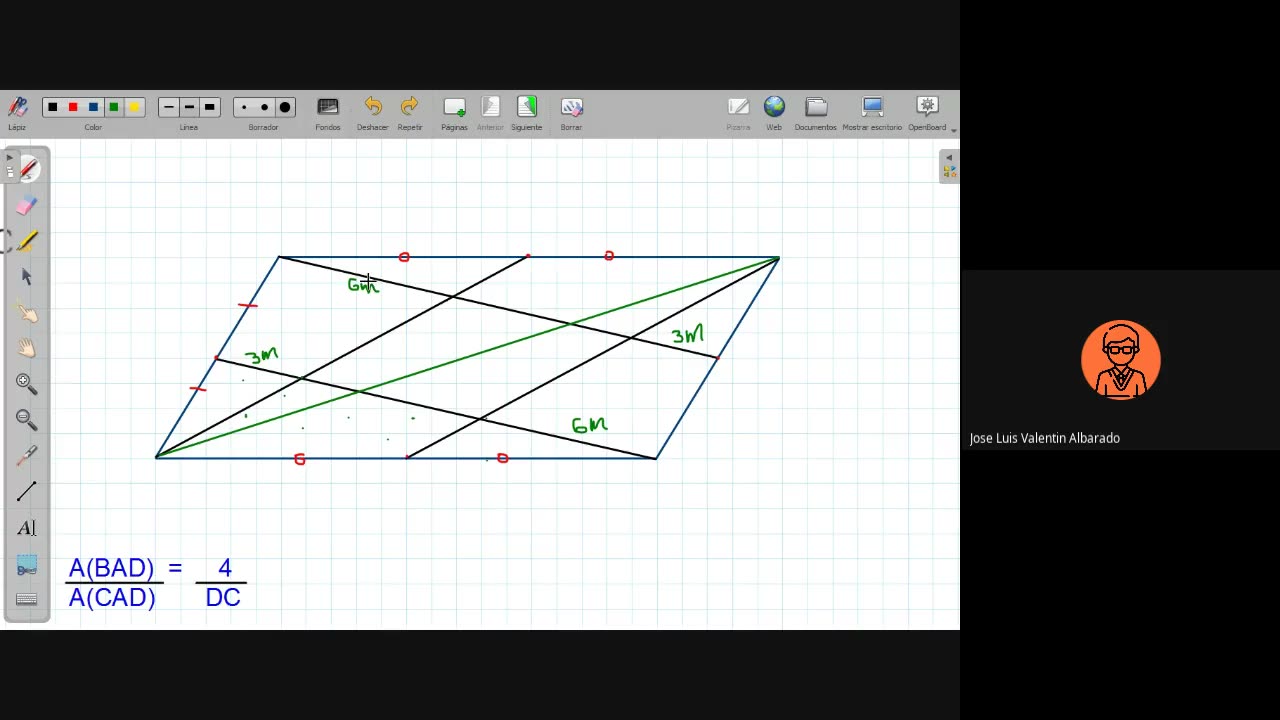Viewport: 1280px width, 720px height.
Task: Go to the Siguiente page
Action: click(x=526, y=107)
